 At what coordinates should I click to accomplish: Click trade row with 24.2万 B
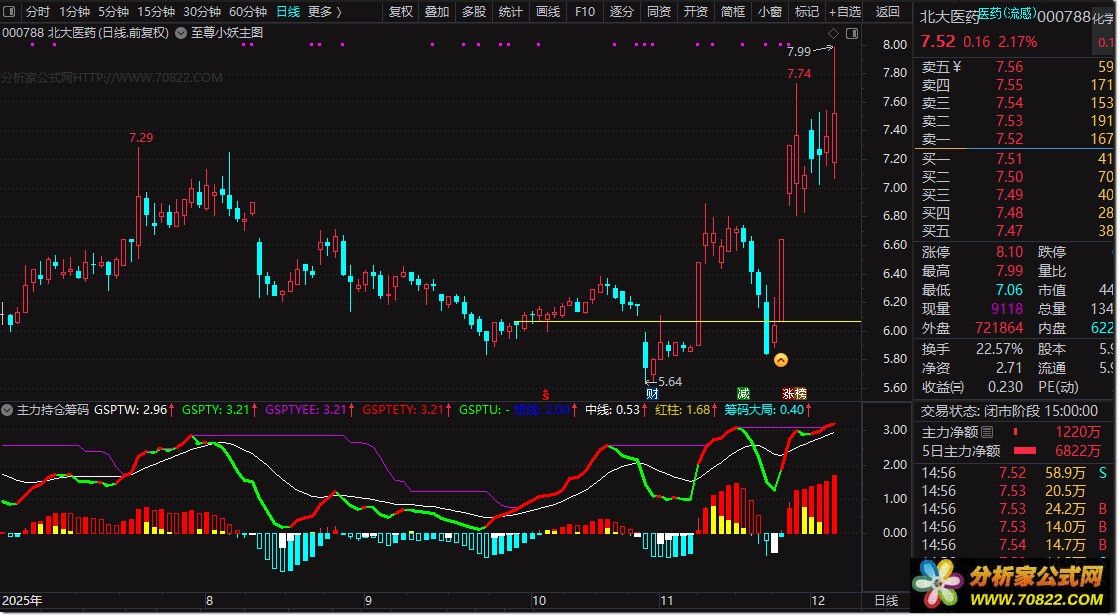click(x=1014, y=509)
